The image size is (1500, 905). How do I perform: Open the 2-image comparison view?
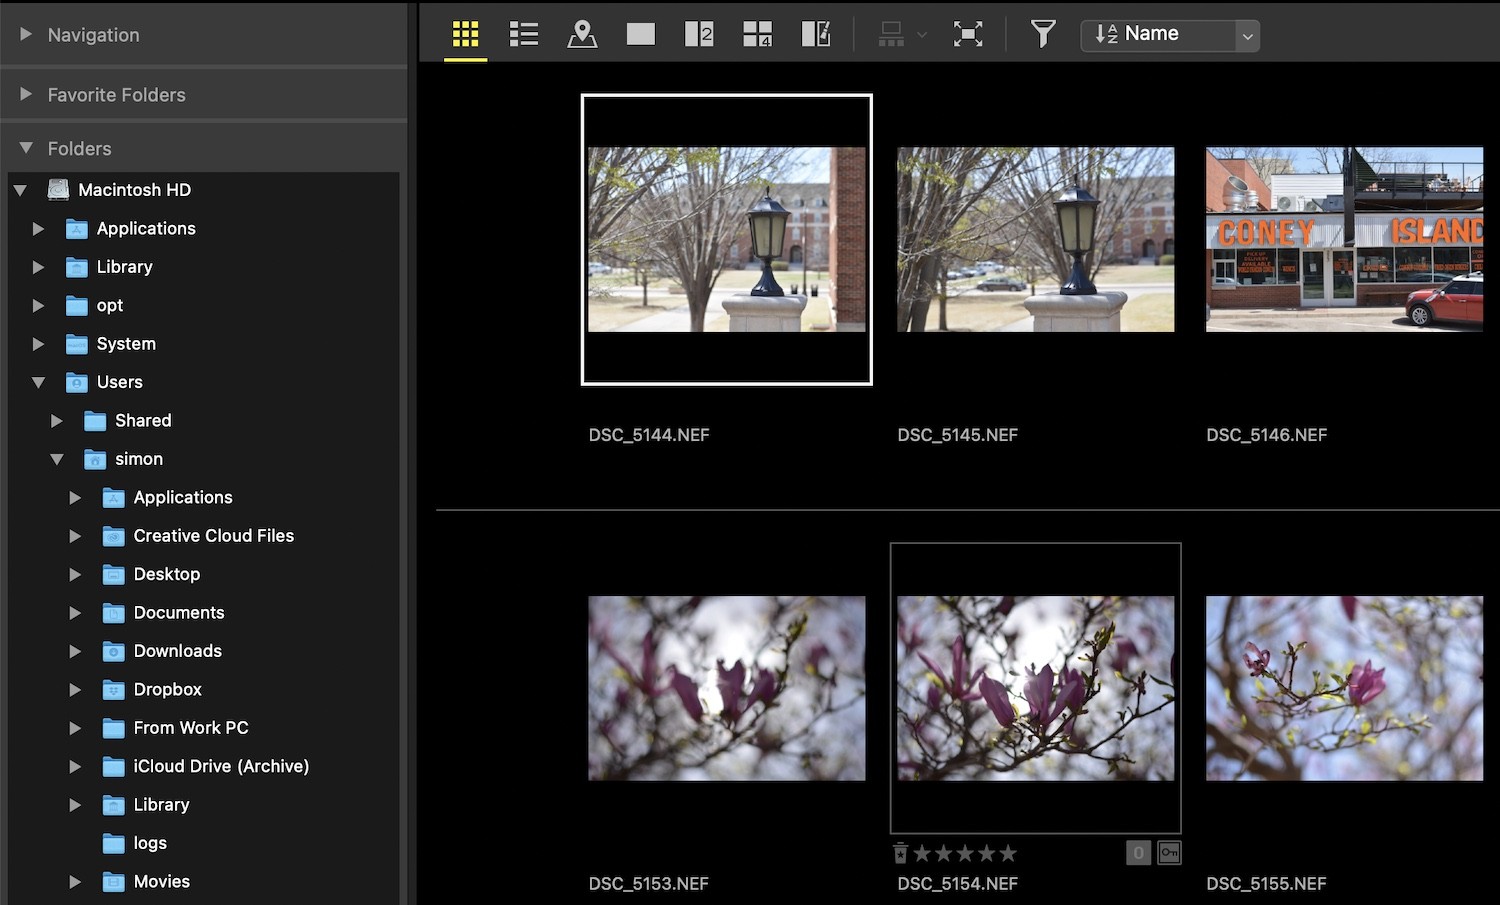tap(699, 33)
